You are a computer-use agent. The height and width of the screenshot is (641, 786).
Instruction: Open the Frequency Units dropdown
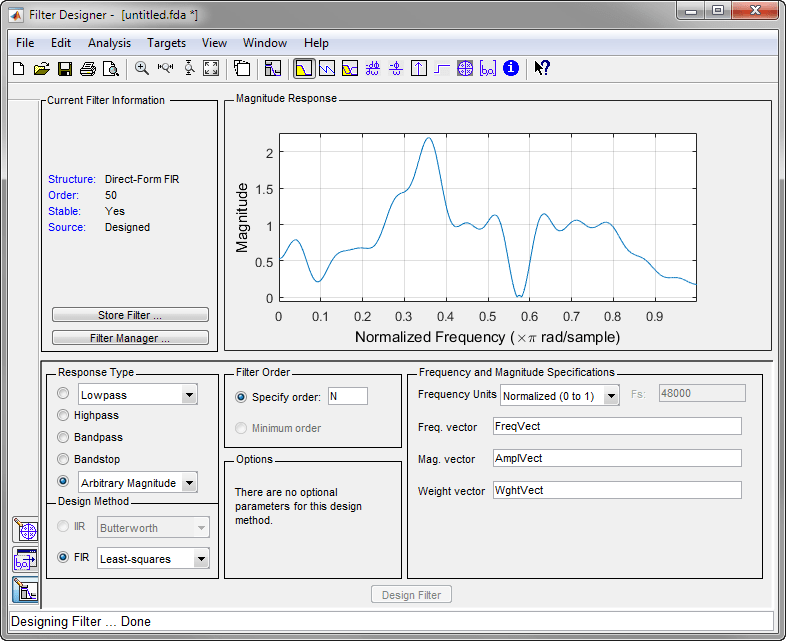611,396
